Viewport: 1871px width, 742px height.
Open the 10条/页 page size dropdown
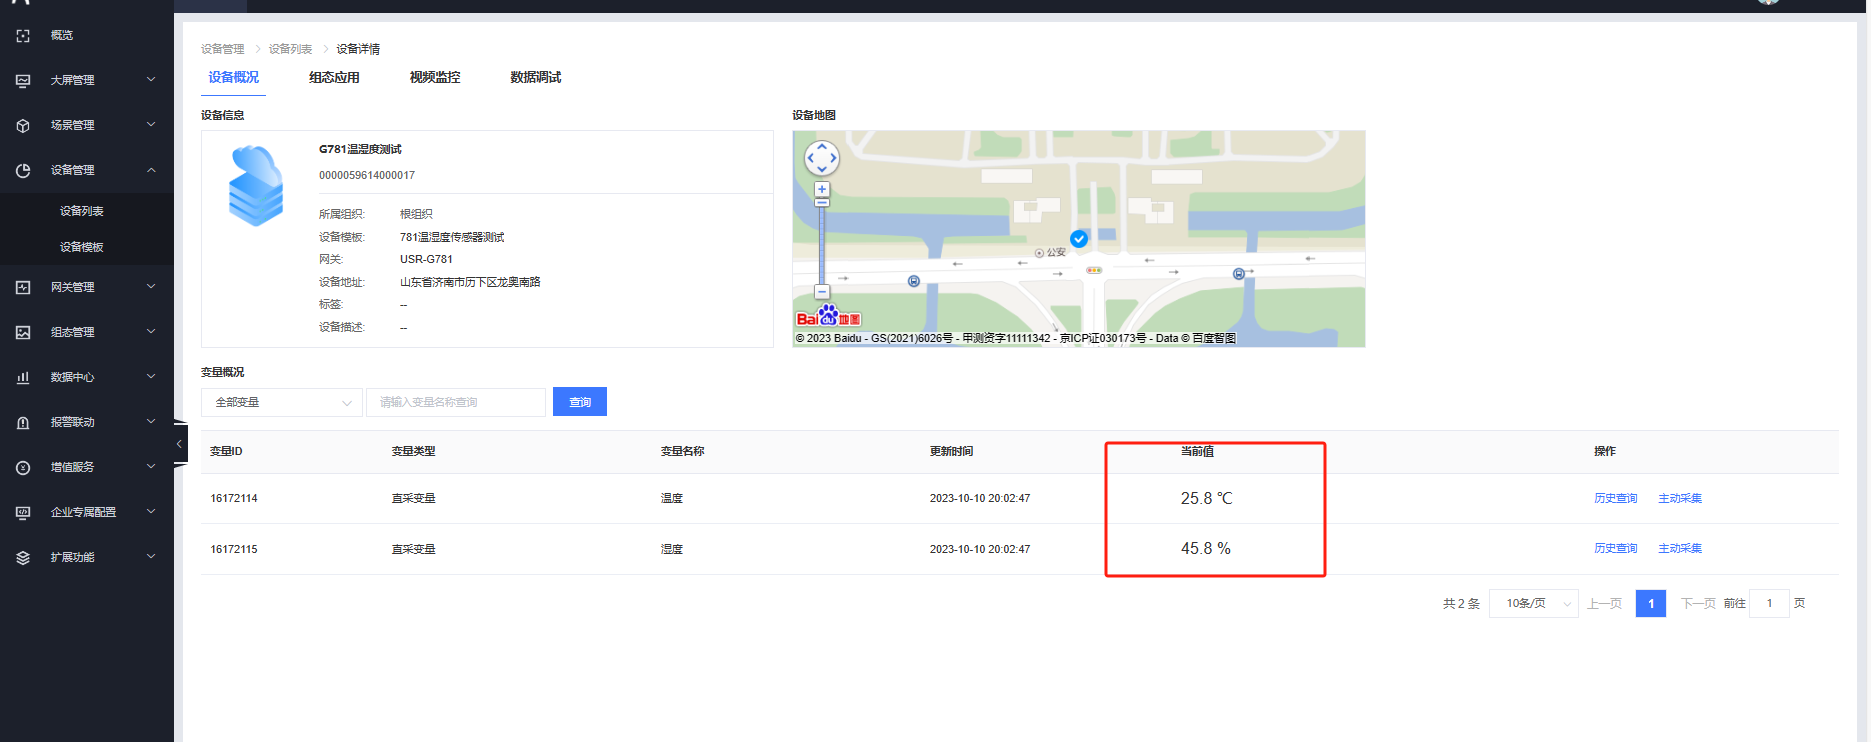coord(1533,603)
